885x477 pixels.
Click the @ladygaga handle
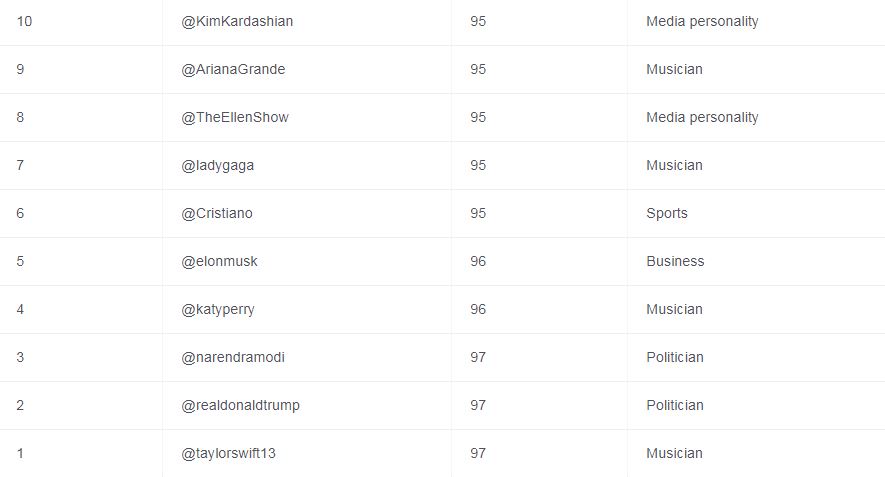[218, 165]
